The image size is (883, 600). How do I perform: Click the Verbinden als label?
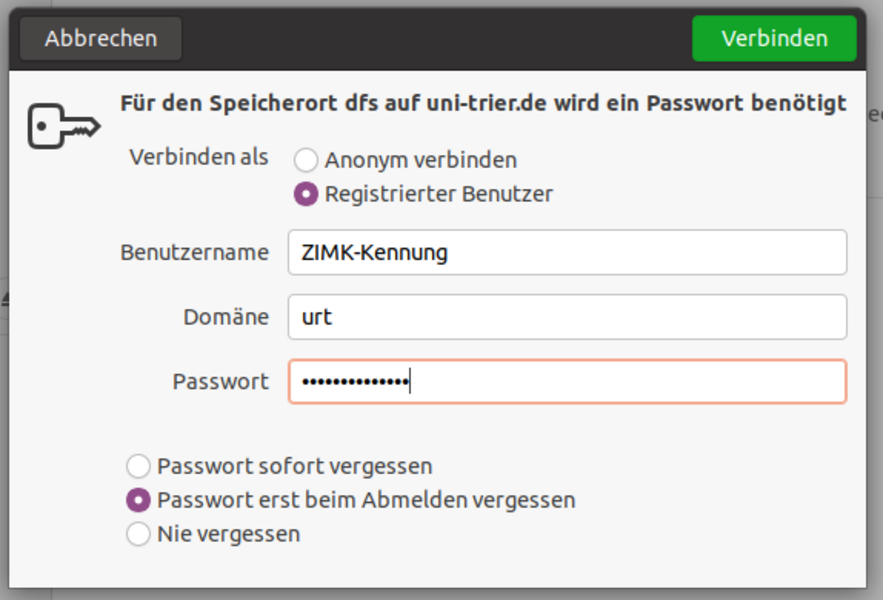199,158
